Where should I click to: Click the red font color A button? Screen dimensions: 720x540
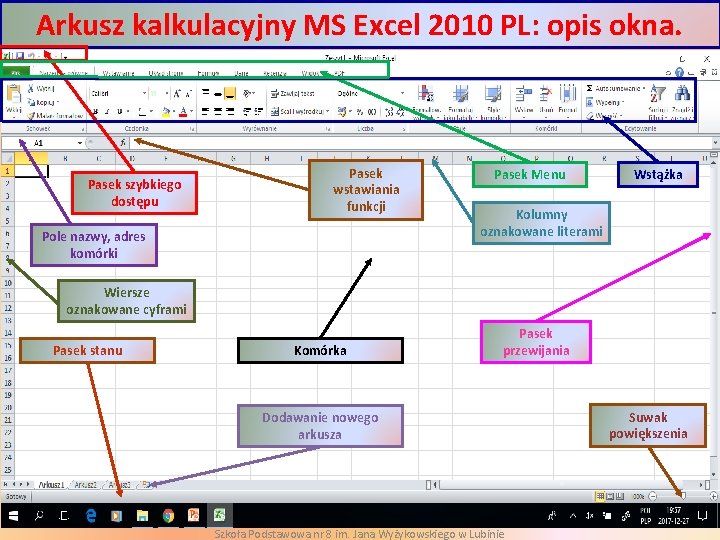point(184,111)
